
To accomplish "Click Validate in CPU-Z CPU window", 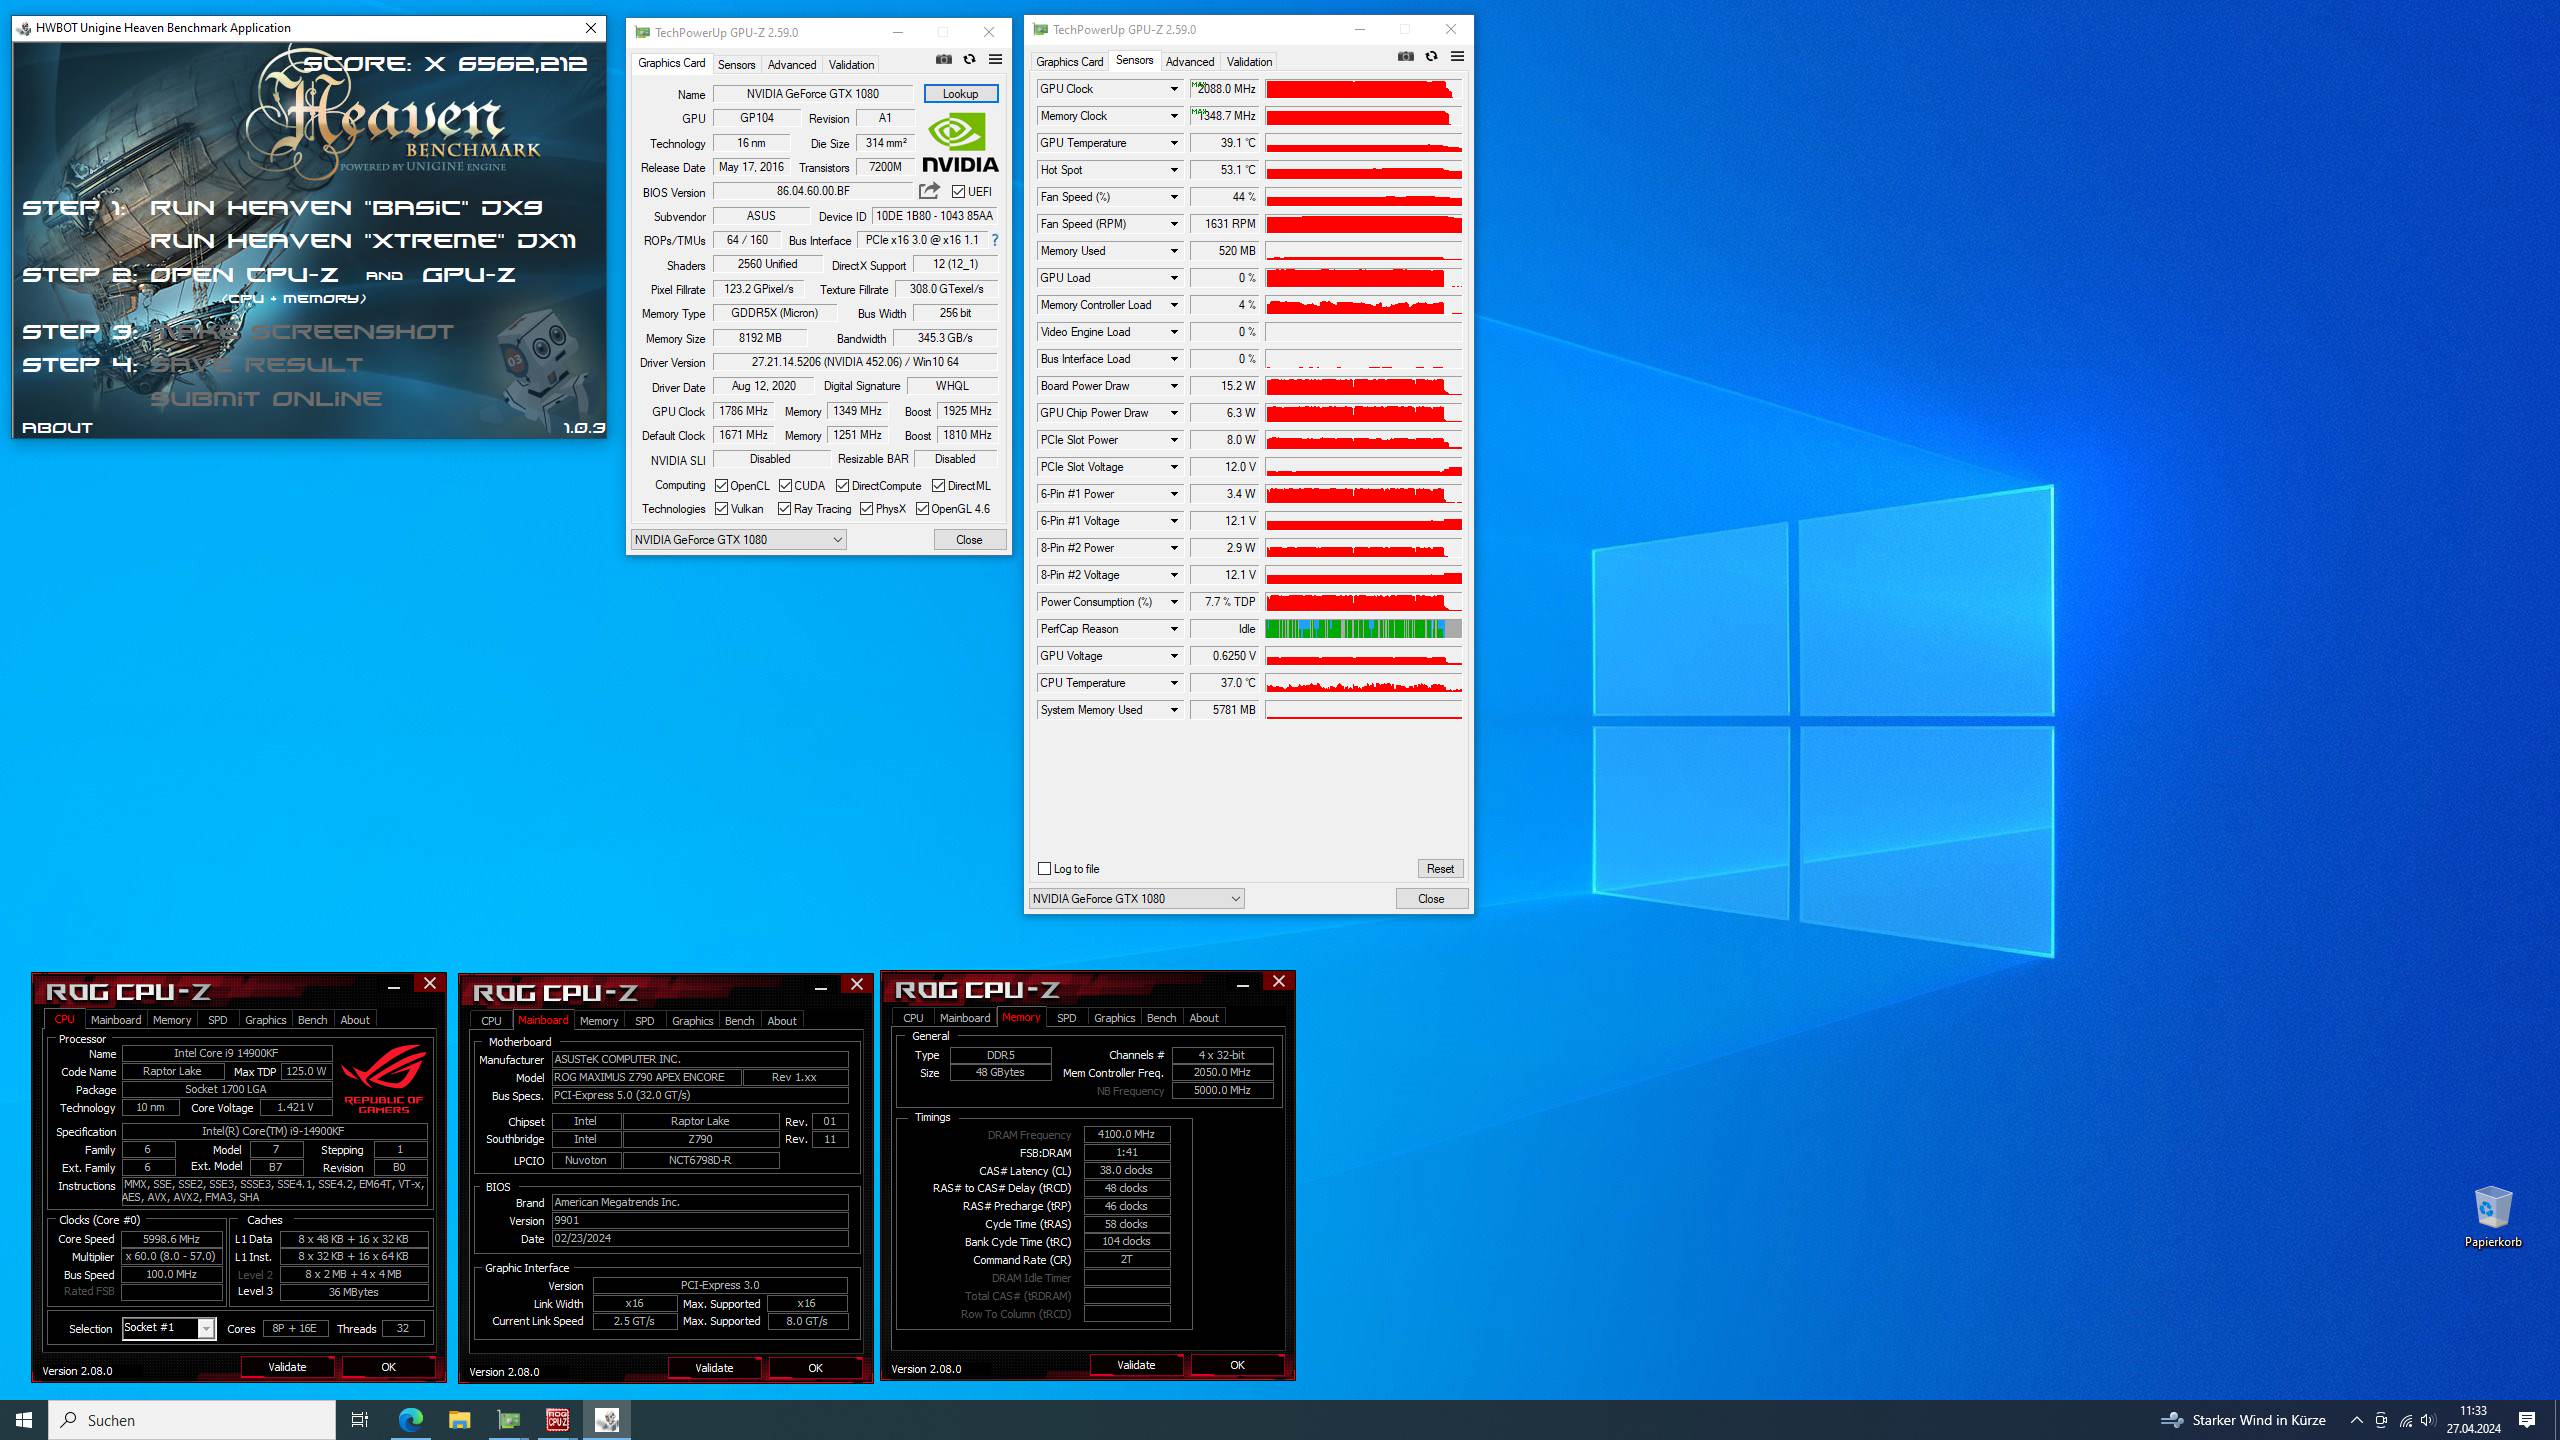I will click(287, 1367).
